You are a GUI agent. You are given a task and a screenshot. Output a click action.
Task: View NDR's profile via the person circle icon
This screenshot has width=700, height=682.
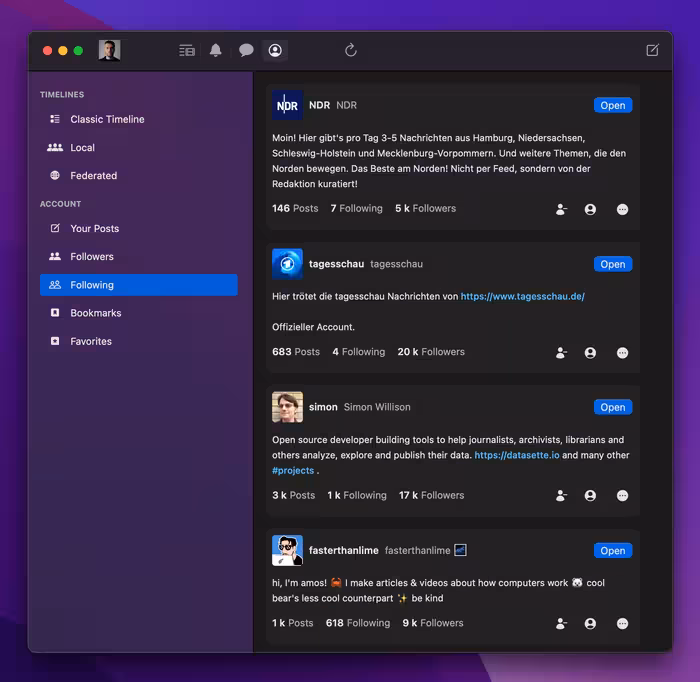590,209
